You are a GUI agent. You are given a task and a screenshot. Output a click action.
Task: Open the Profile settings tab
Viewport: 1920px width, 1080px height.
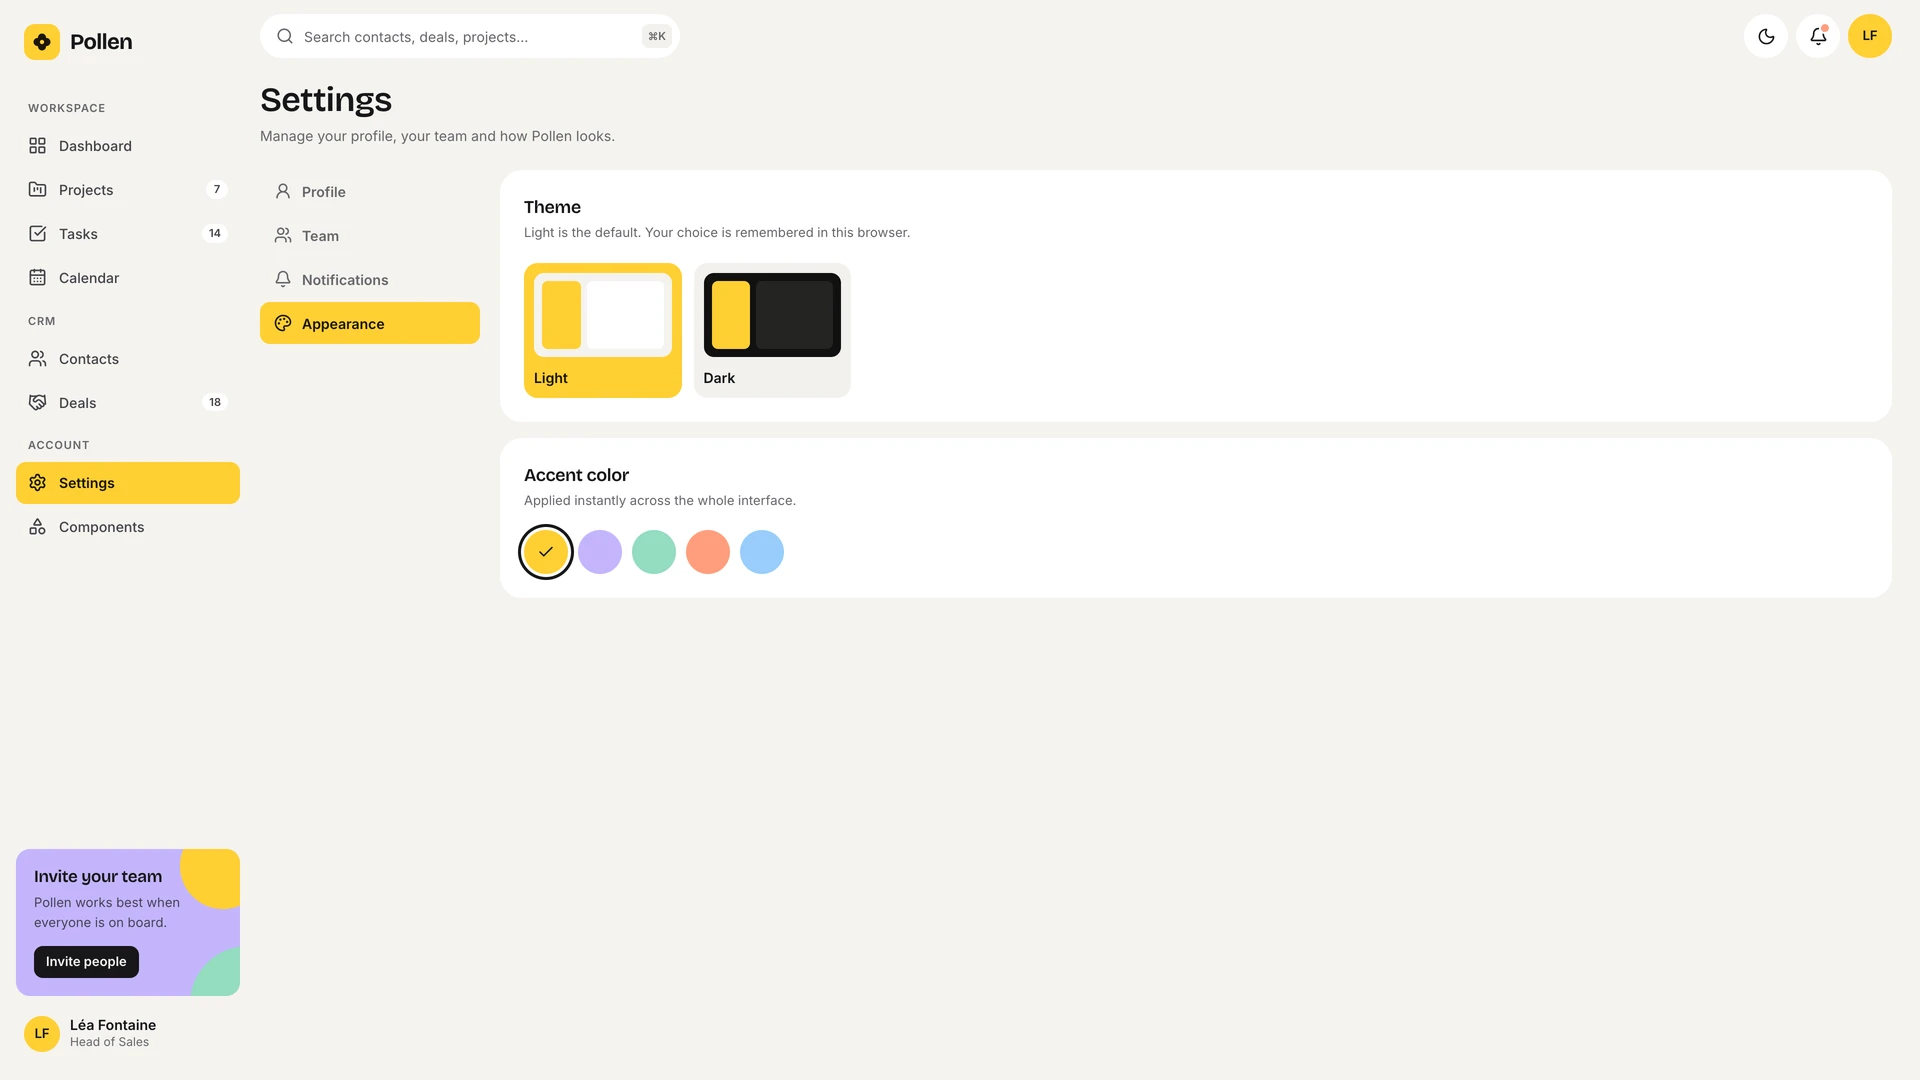click(x=370, y=192)
